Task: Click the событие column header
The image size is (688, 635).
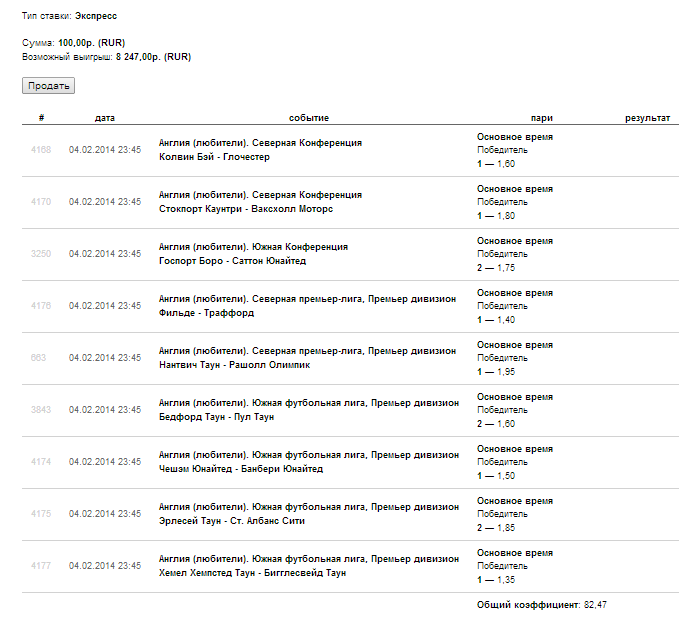Action: [x=309, y=118]
